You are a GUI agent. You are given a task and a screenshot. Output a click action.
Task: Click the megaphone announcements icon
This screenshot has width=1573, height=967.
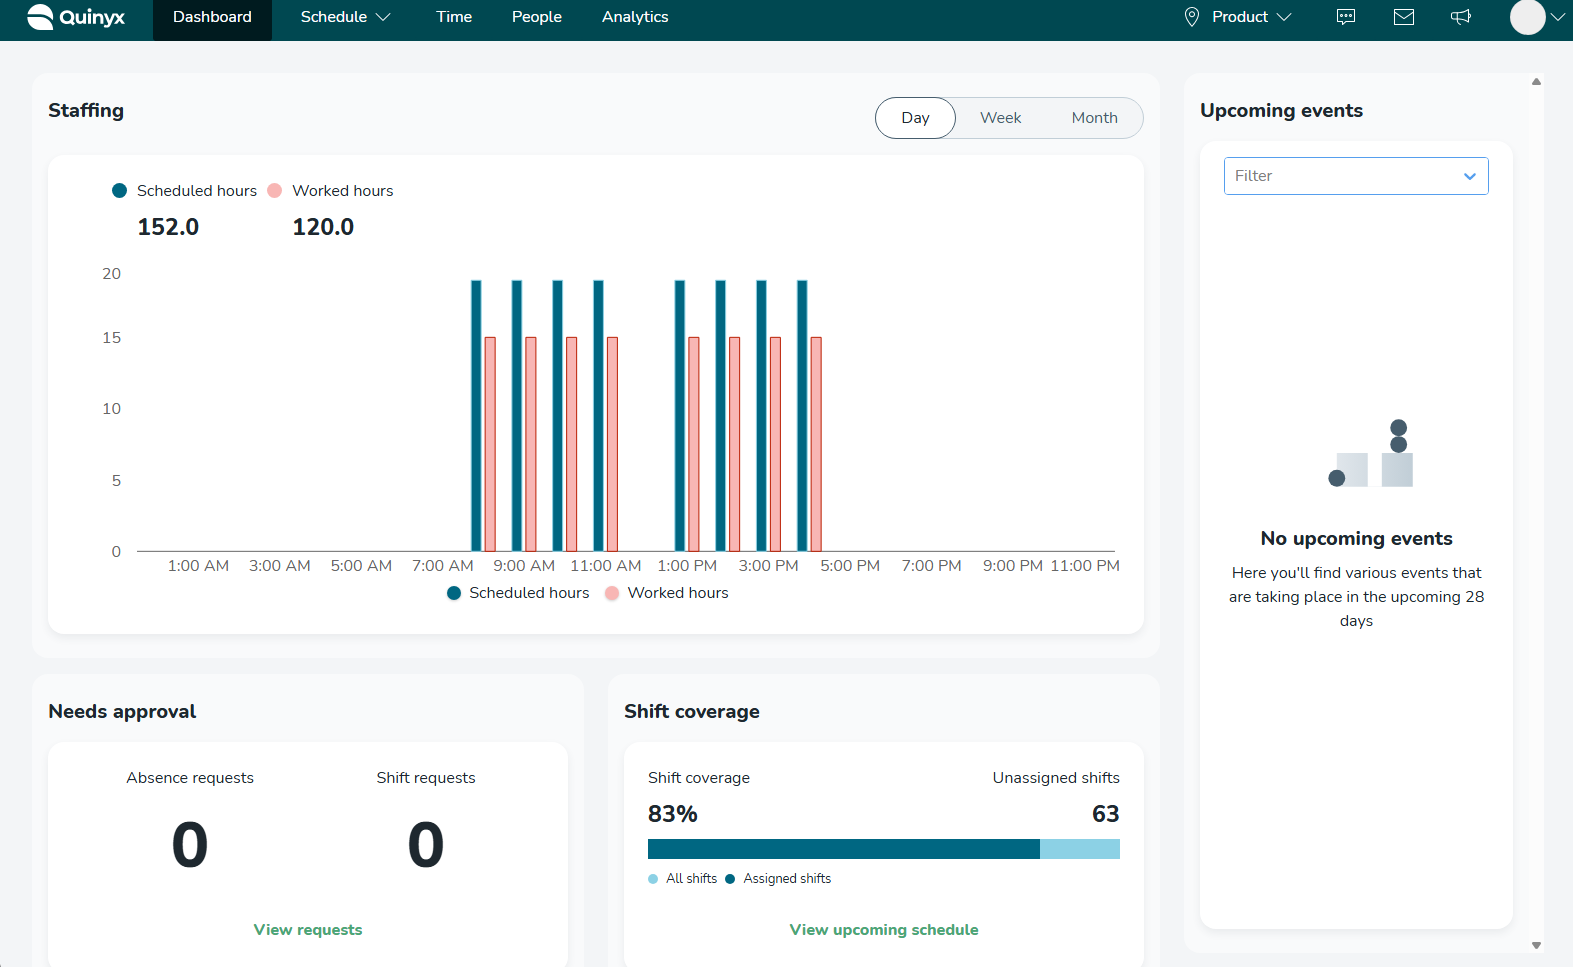pyautogui.click(x=1461, y=17)
